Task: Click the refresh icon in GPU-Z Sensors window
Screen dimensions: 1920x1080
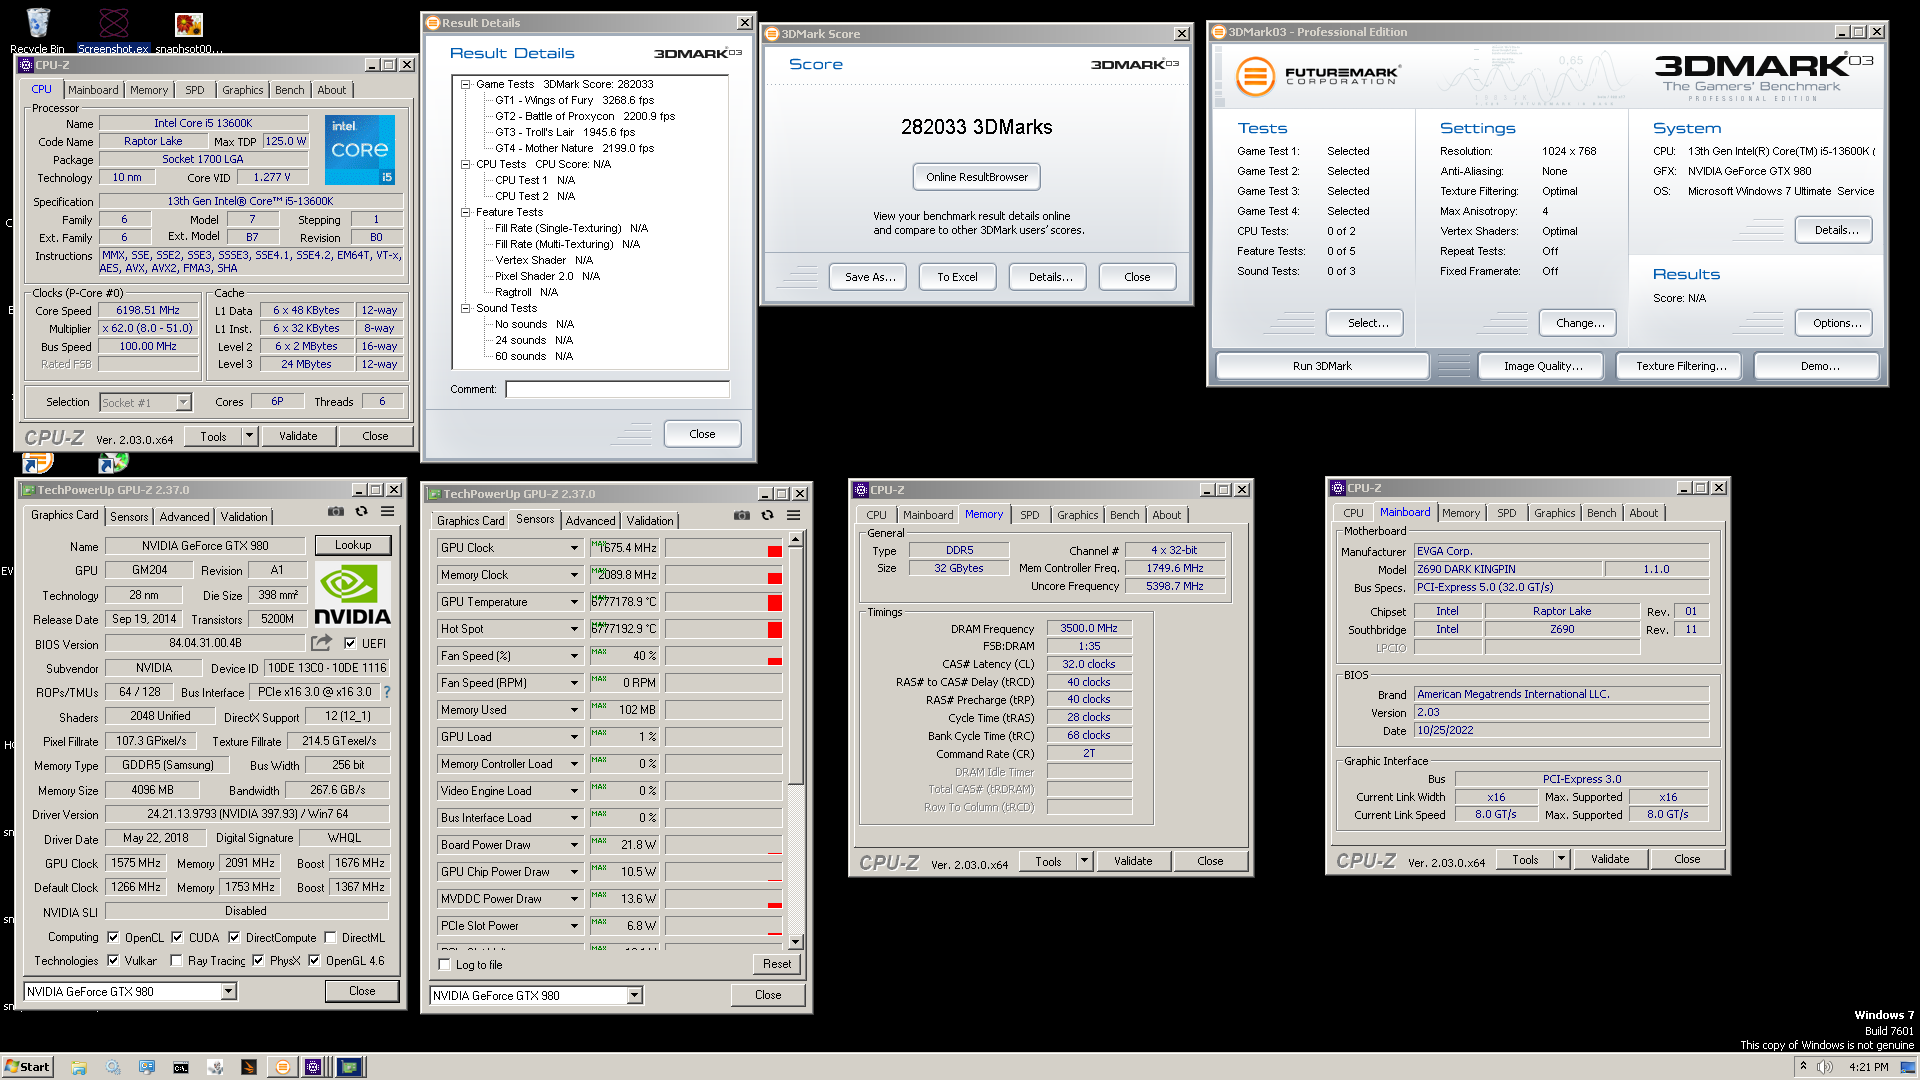Action: point(767,516)
